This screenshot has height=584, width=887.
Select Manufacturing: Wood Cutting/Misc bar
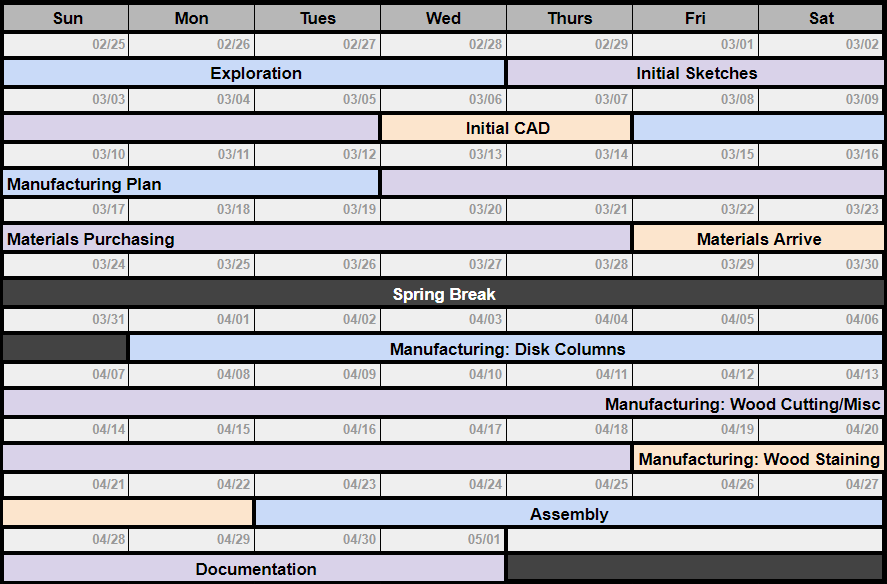point(443,404)
